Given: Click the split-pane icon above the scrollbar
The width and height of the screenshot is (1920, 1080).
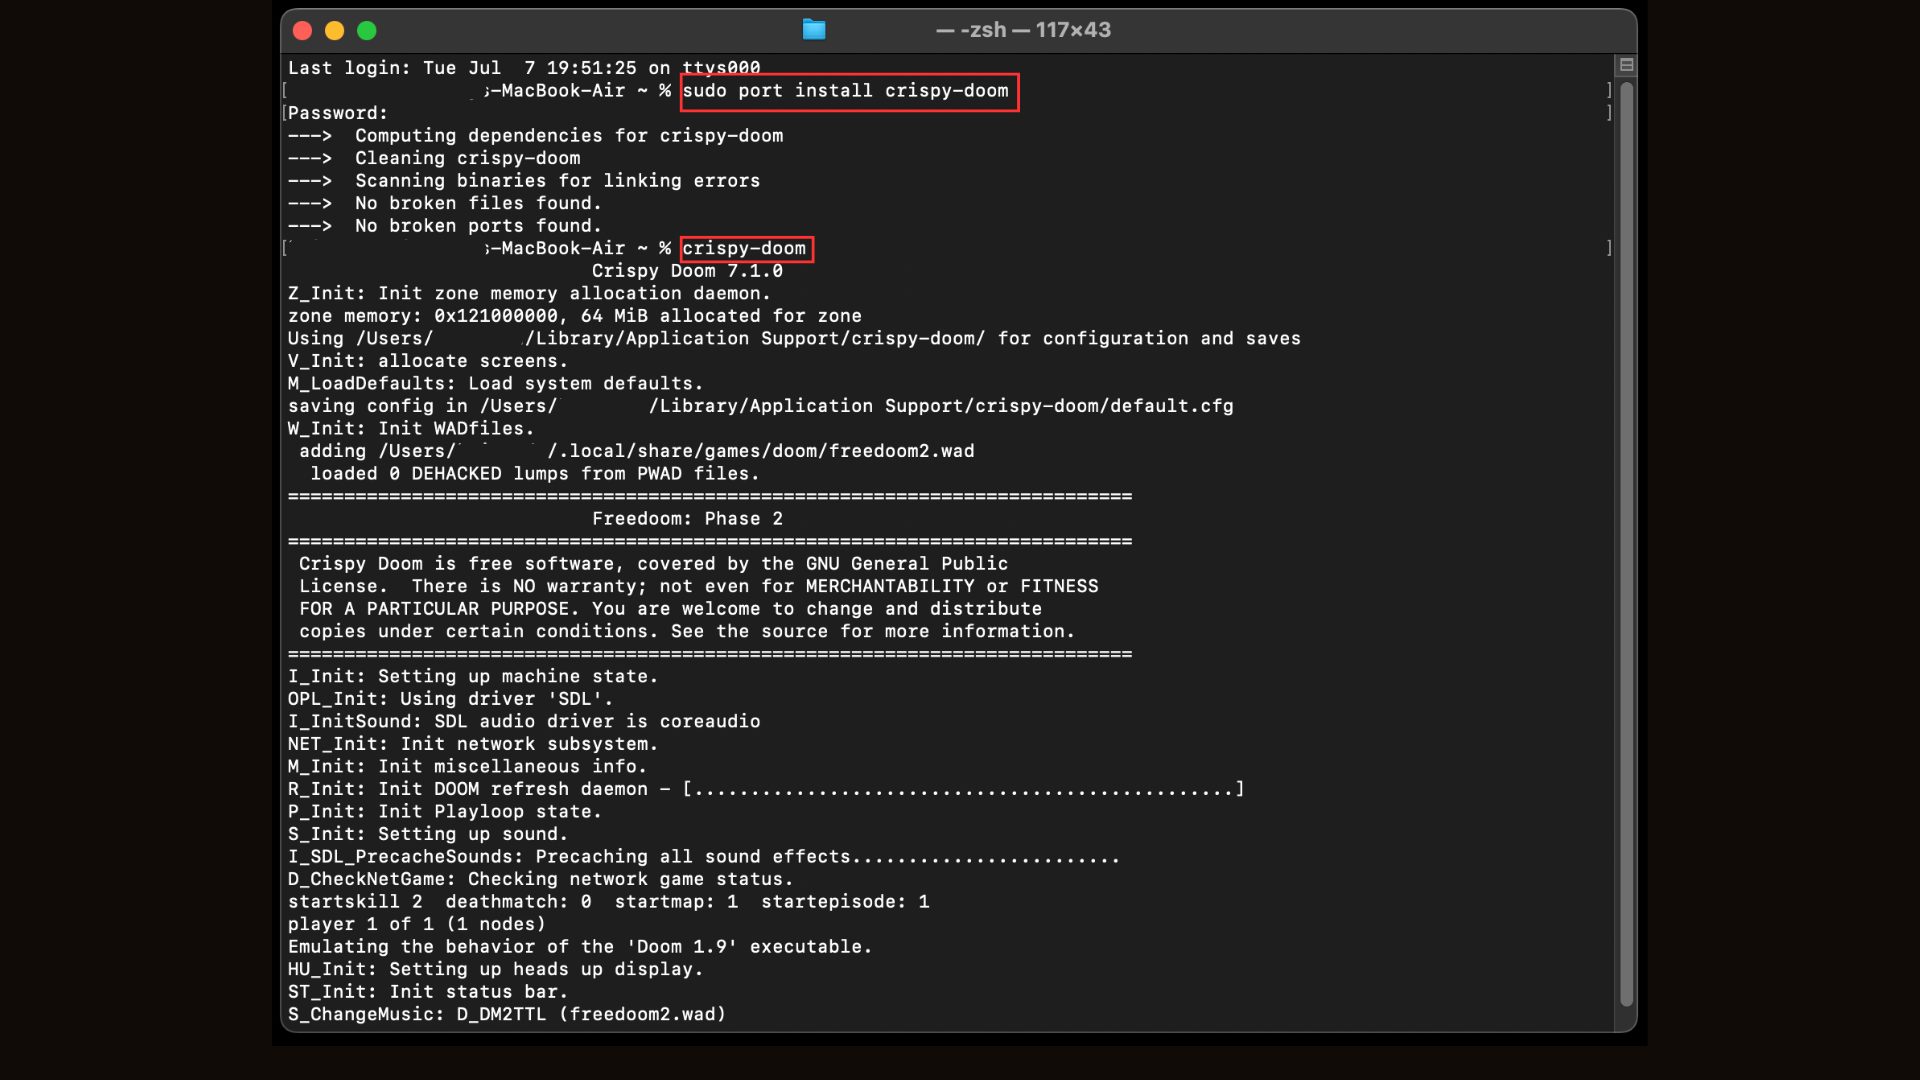Looking at the screenshot, I should point(1627,65).
